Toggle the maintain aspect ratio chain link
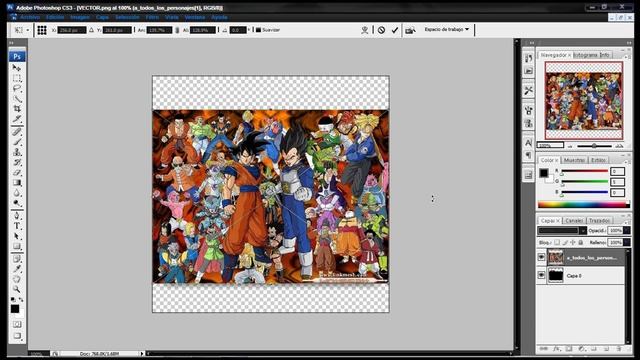This screenshot has height=360, width=640. point(177,30)
